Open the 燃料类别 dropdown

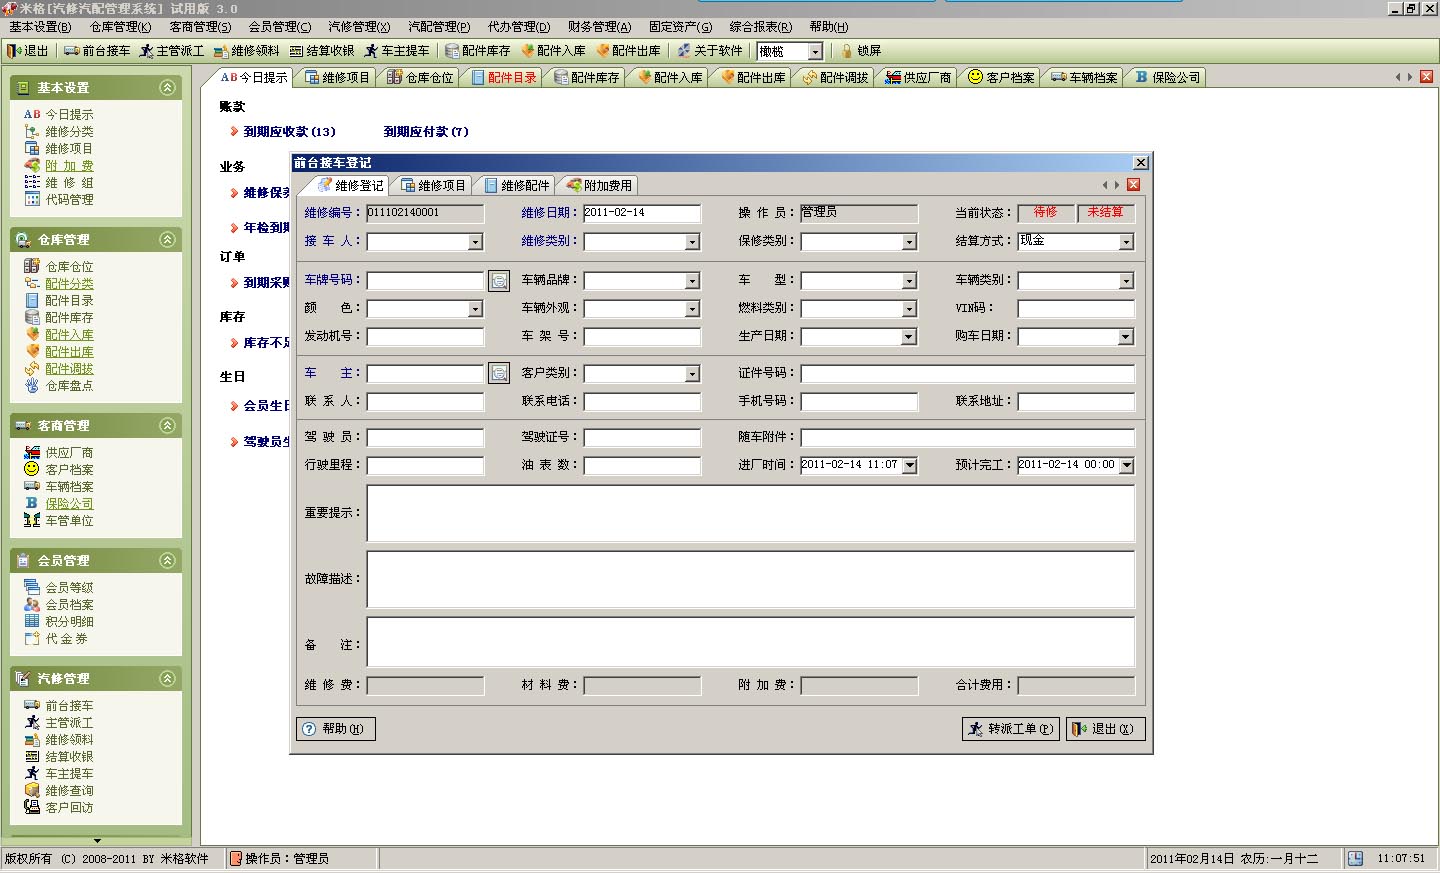(909, 310)
